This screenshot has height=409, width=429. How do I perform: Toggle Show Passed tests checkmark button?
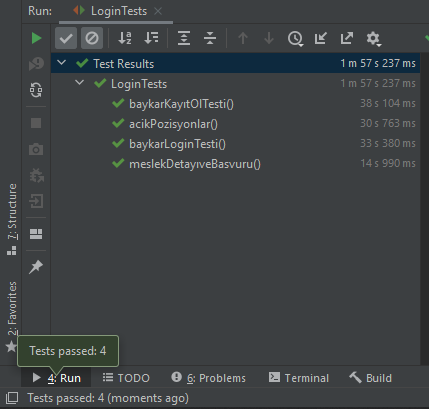click(x=66, y=38)
